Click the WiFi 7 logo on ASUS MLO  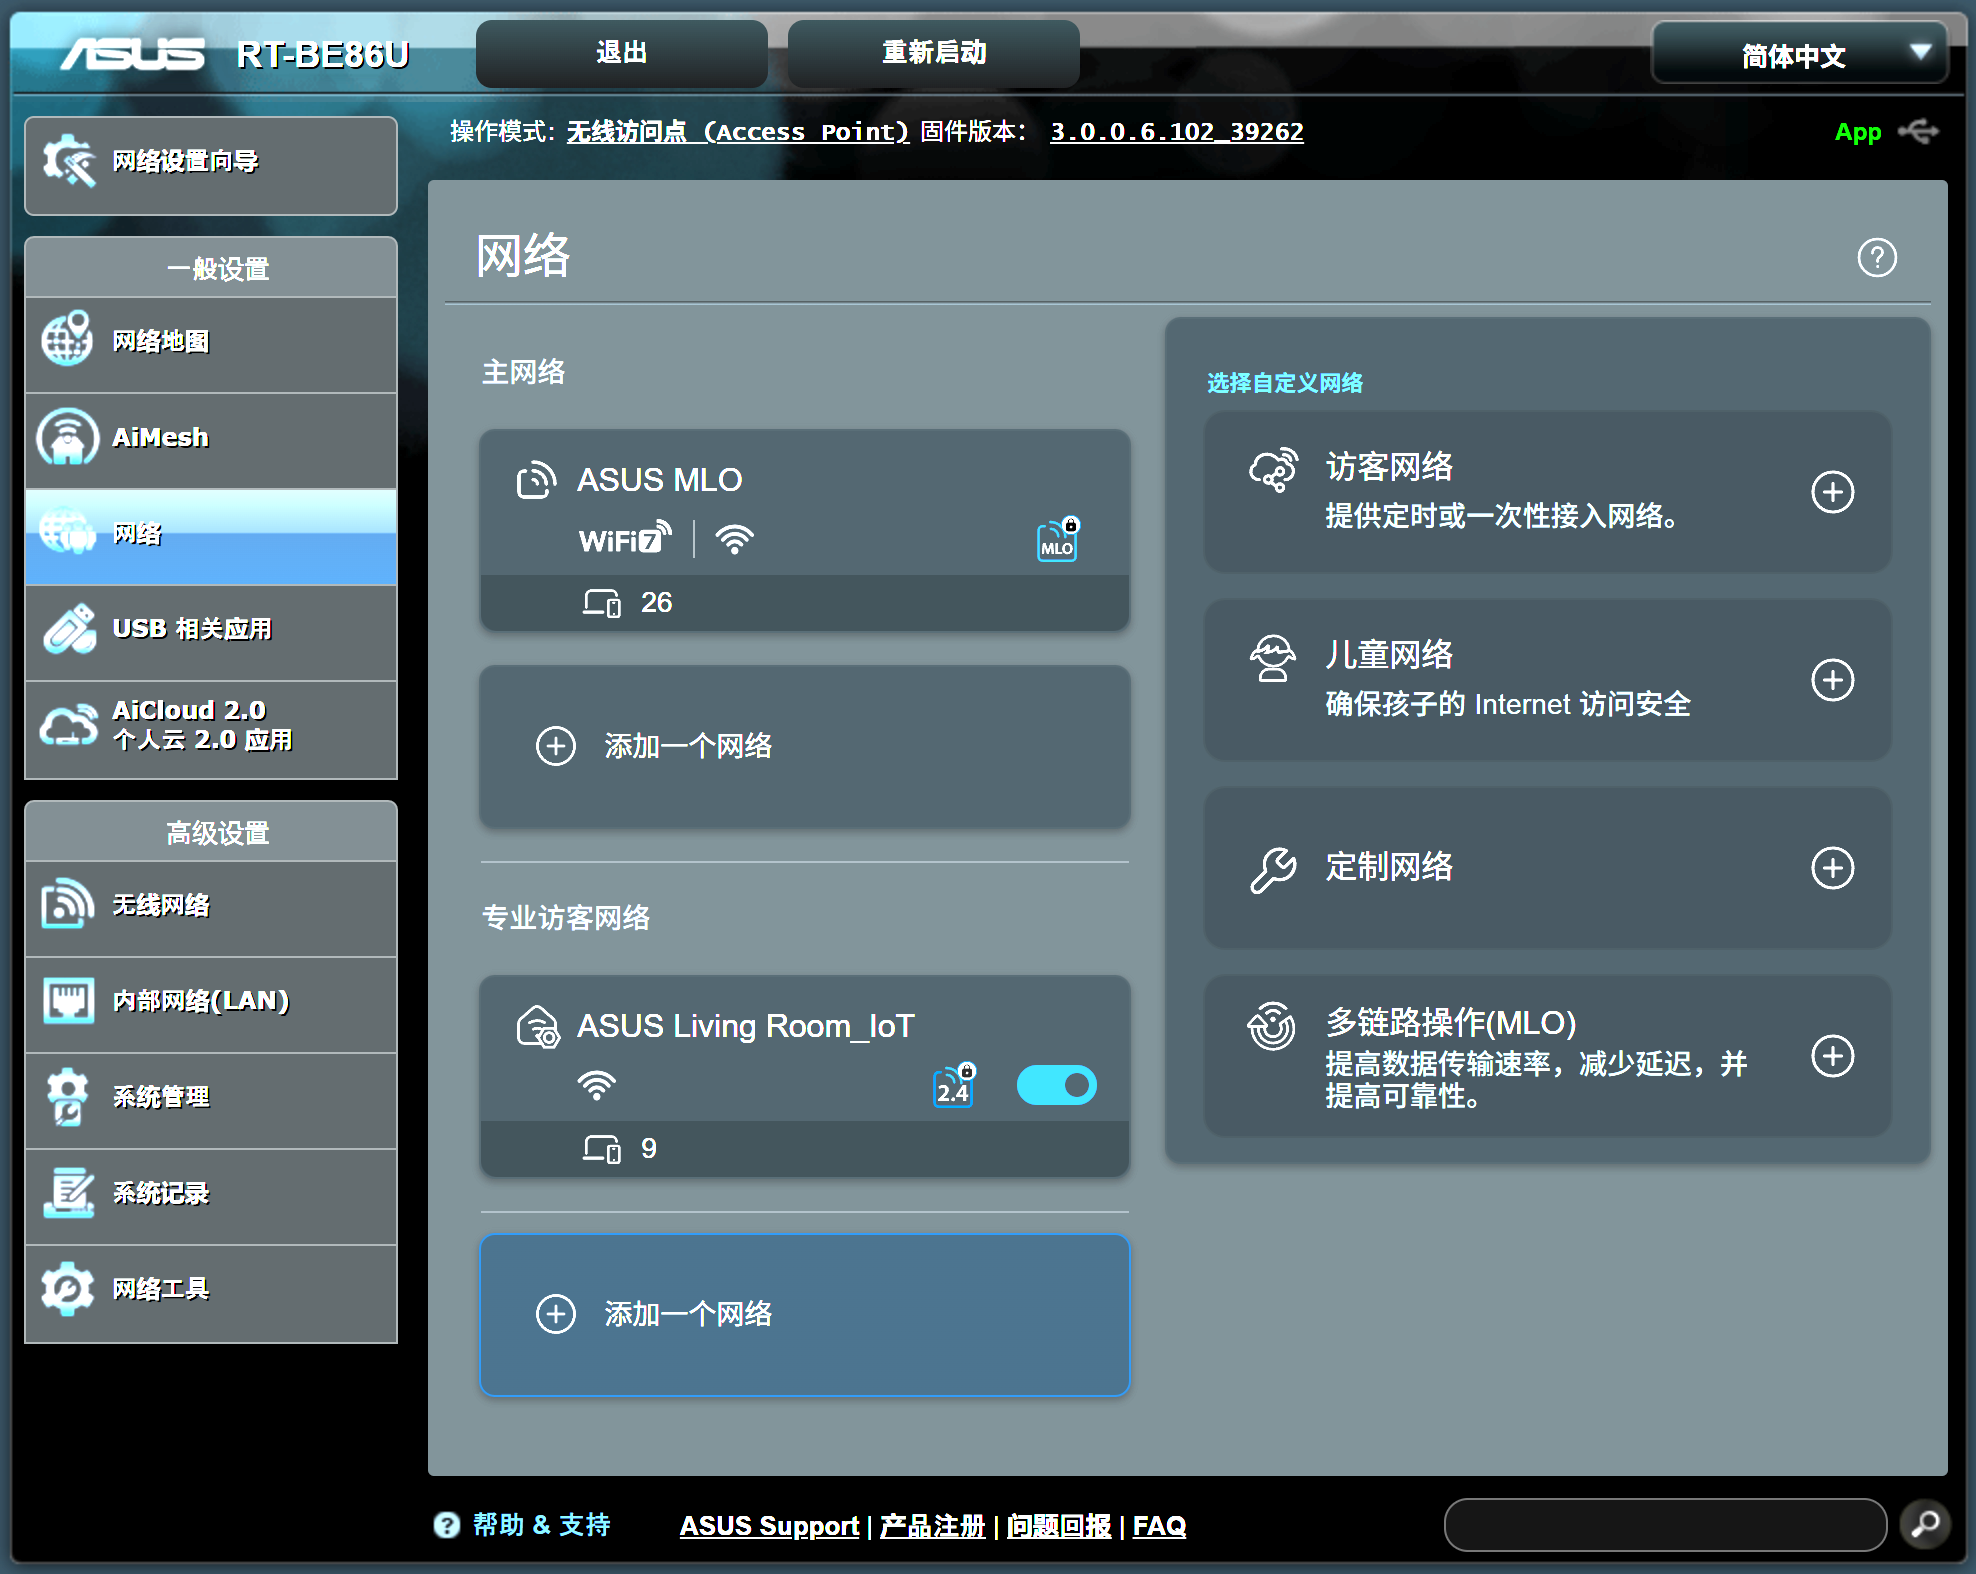pos(625,538)
